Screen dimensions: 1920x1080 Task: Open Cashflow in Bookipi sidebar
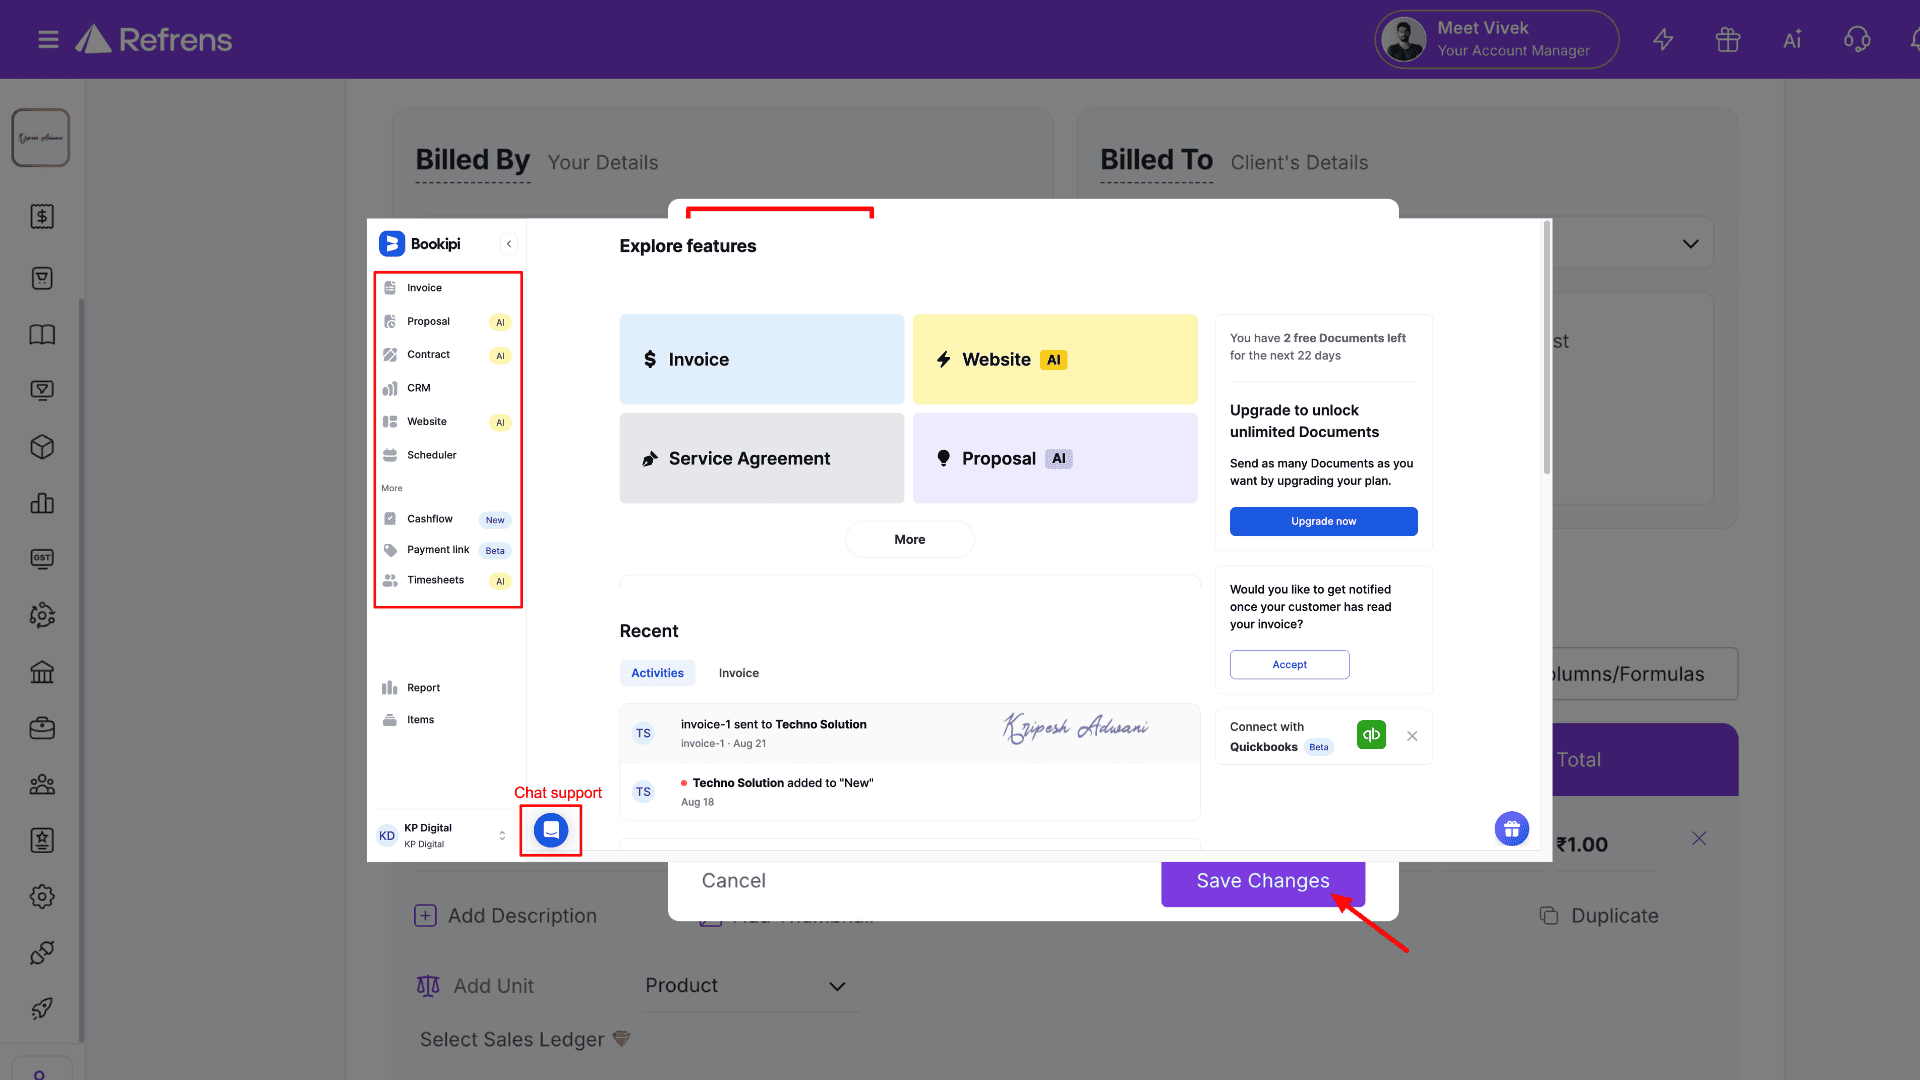tap(430, 519)
